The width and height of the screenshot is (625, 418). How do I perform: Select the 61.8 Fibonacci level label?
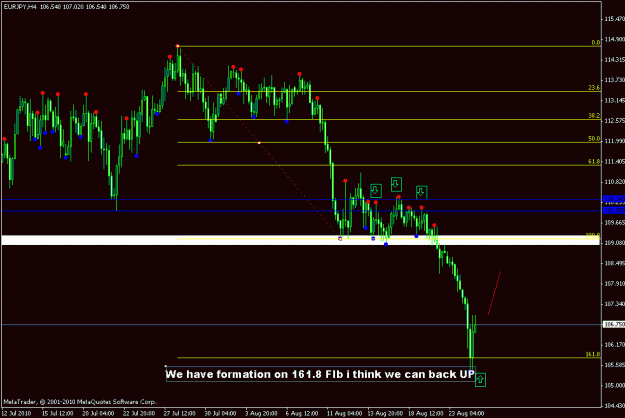click(594, 161)
